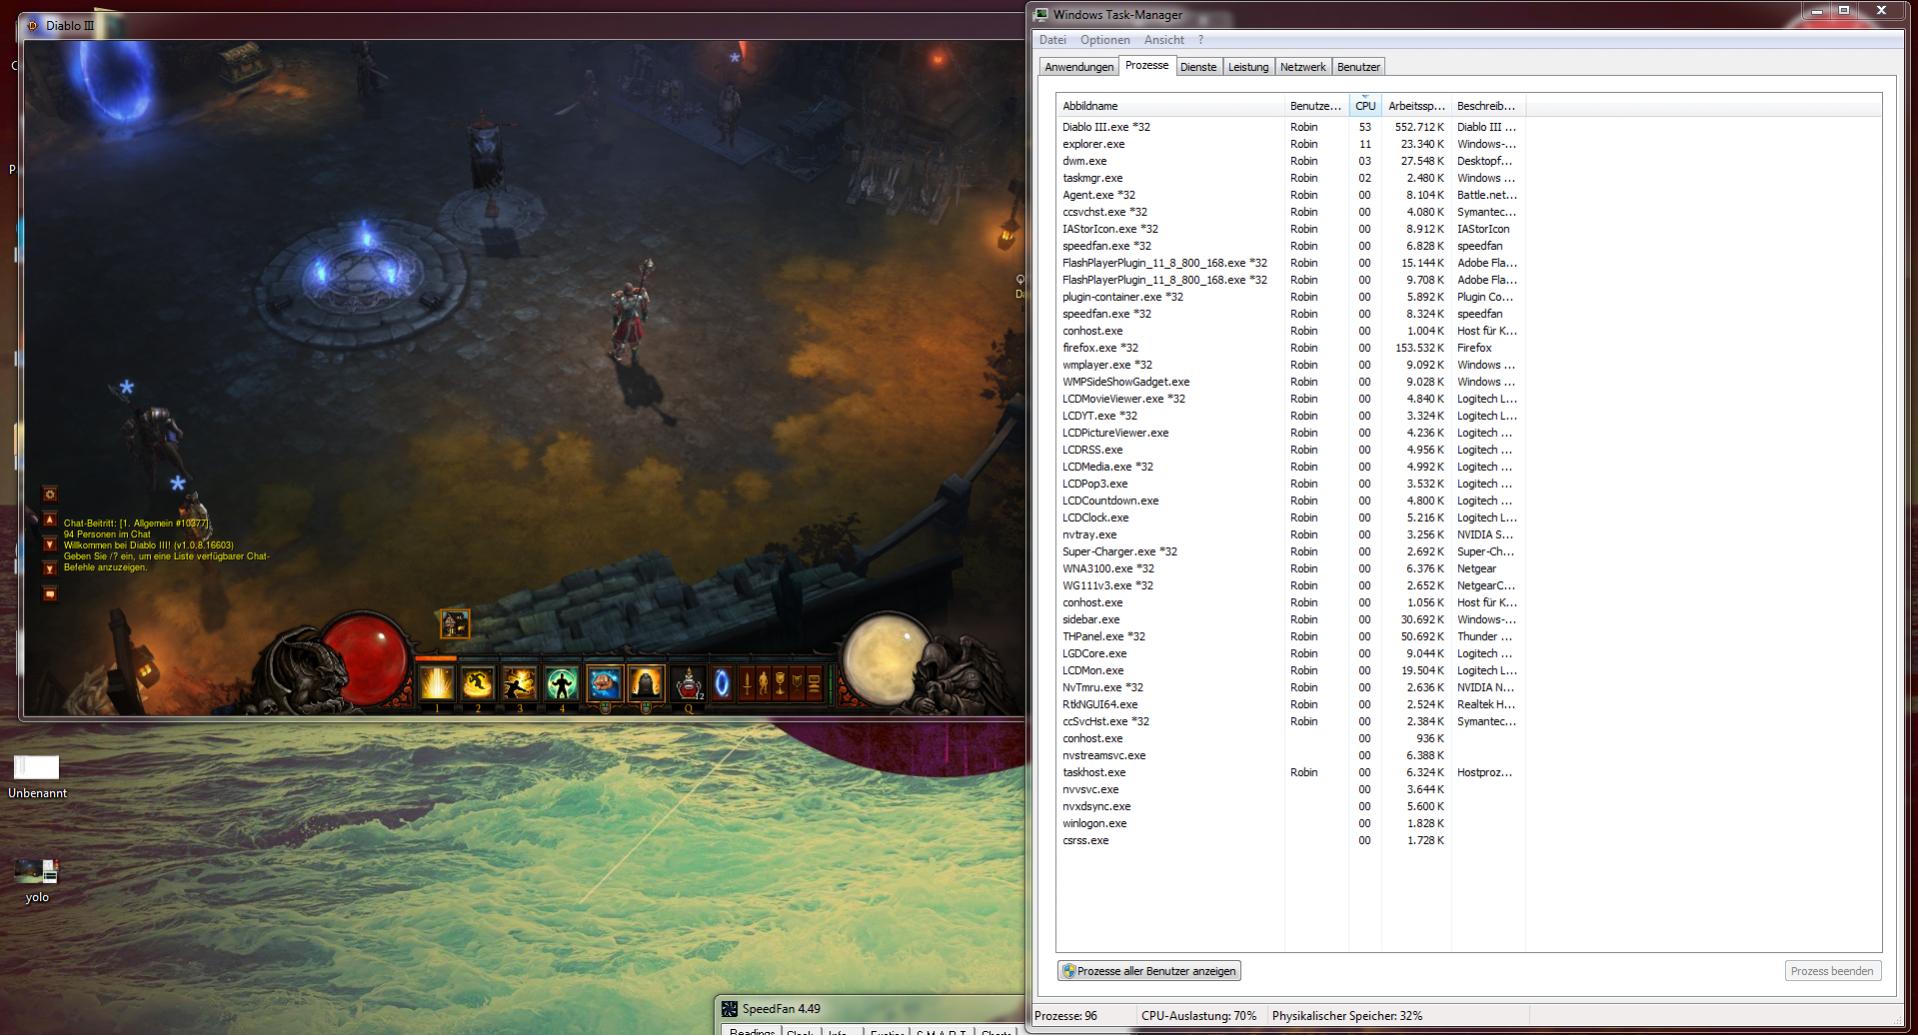Activate Diablo skill slot 1

436,684
